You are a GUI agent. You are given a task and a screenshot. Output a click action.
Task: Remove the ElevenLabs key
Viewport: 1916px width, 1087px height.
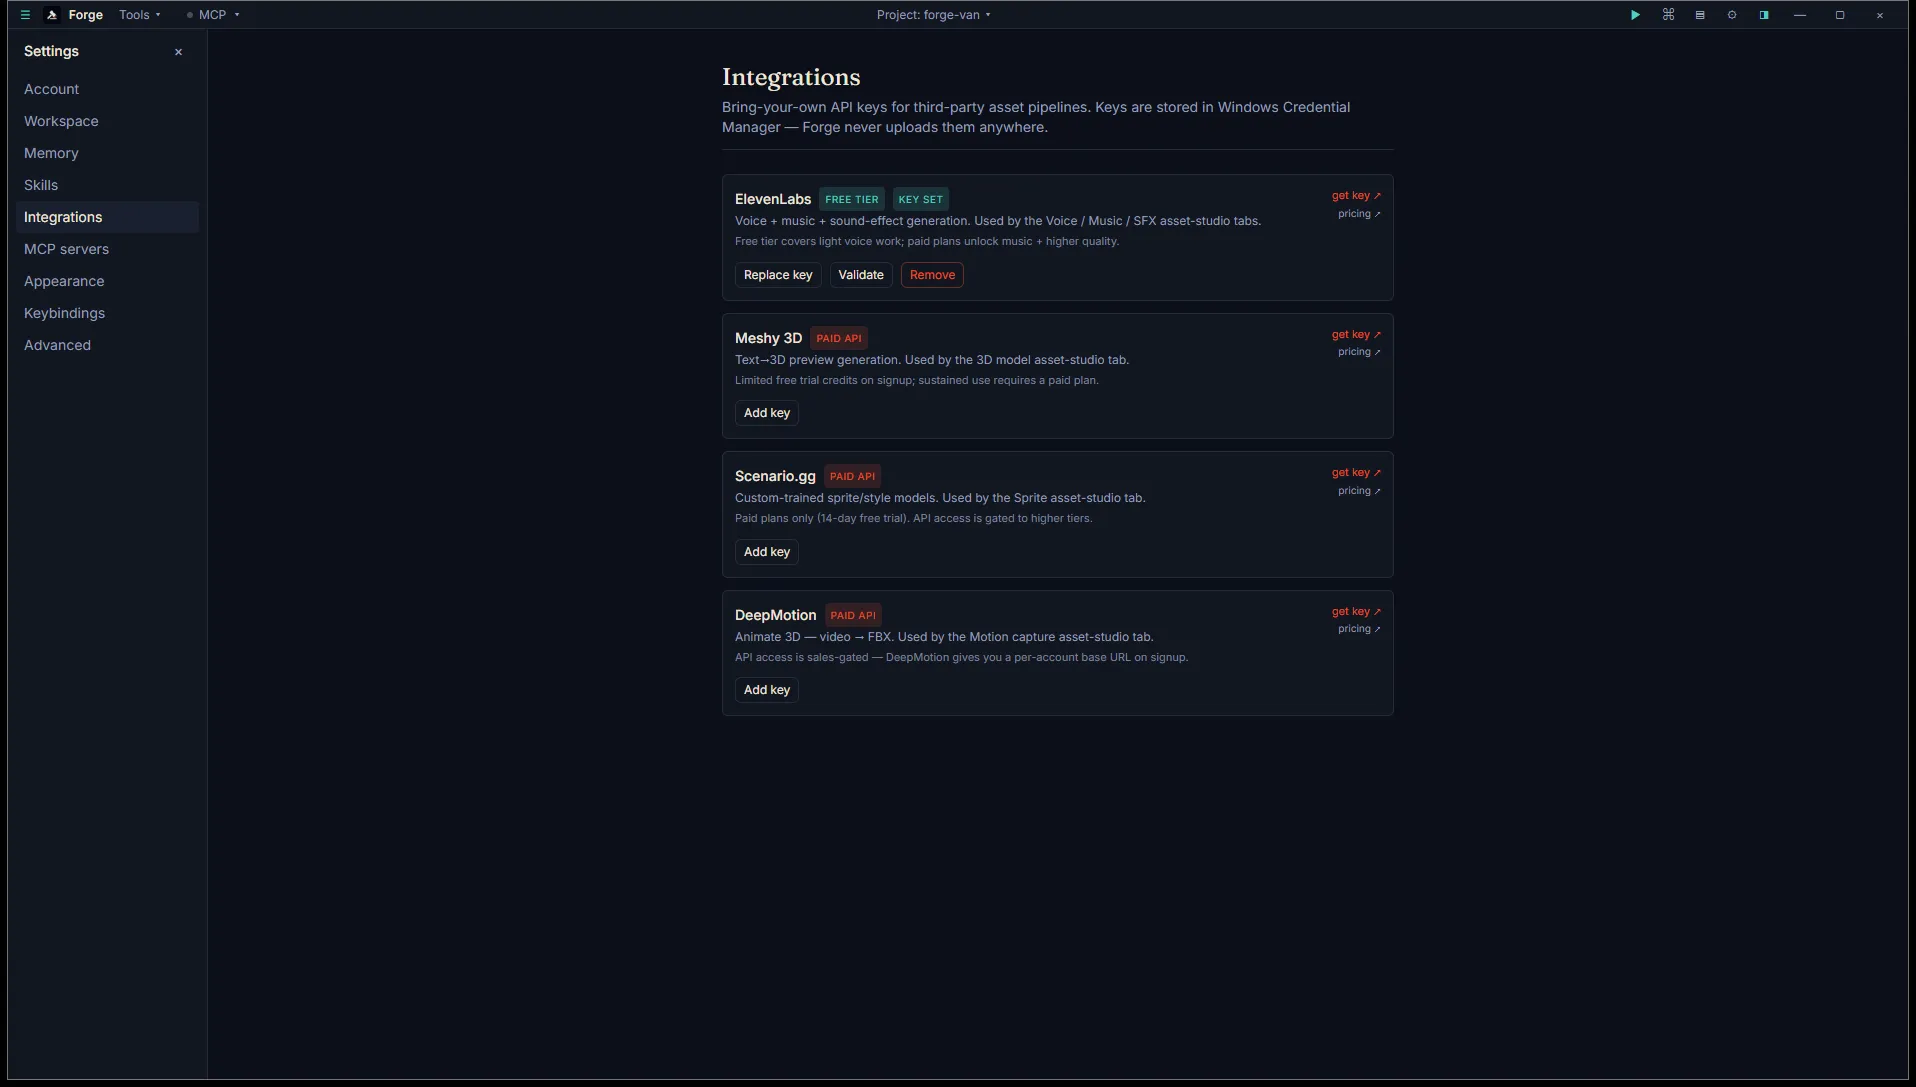[x=932, y=275]
